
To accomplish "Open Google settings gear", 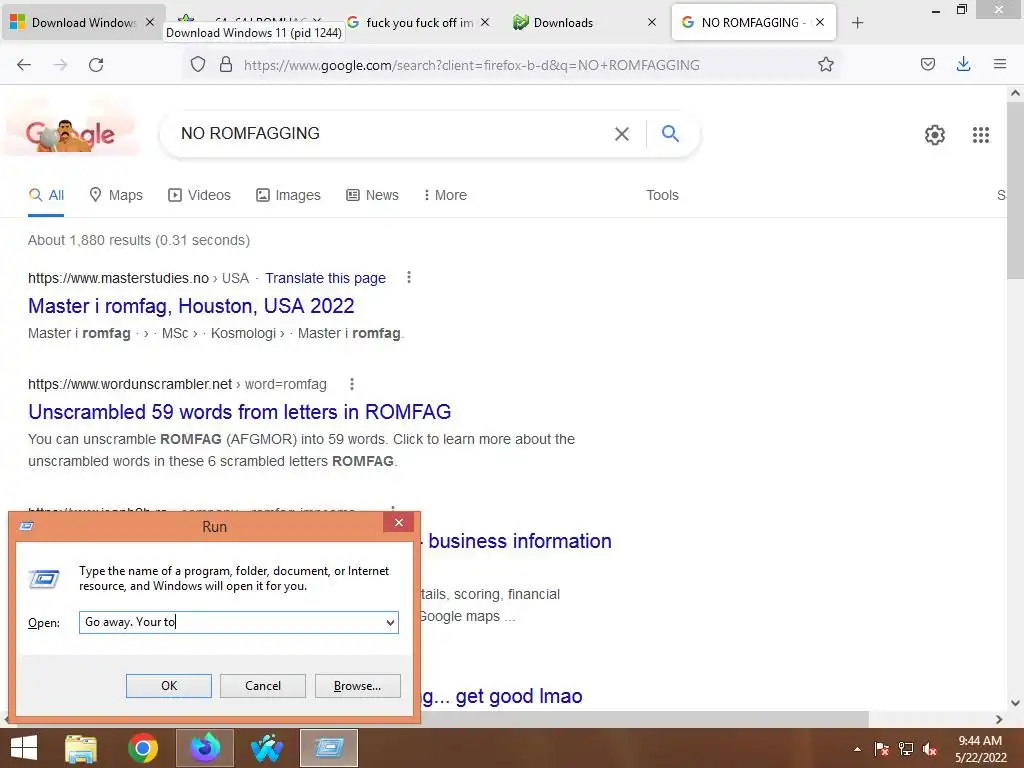I will coord(935,135).
